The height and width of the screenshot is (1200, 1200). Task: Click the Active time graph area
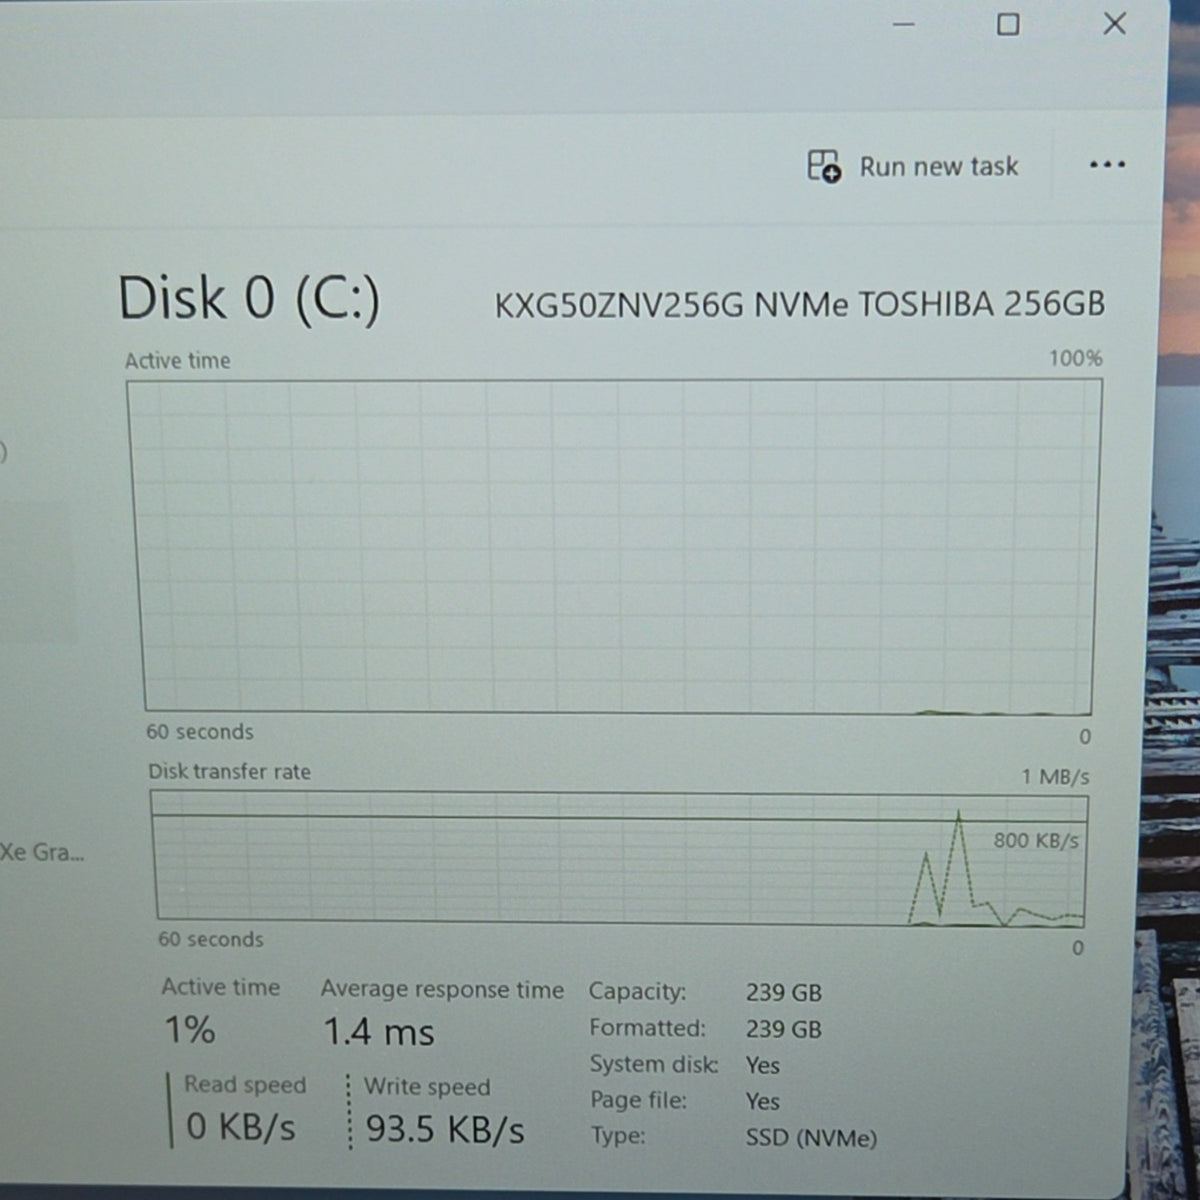(614, 547)
